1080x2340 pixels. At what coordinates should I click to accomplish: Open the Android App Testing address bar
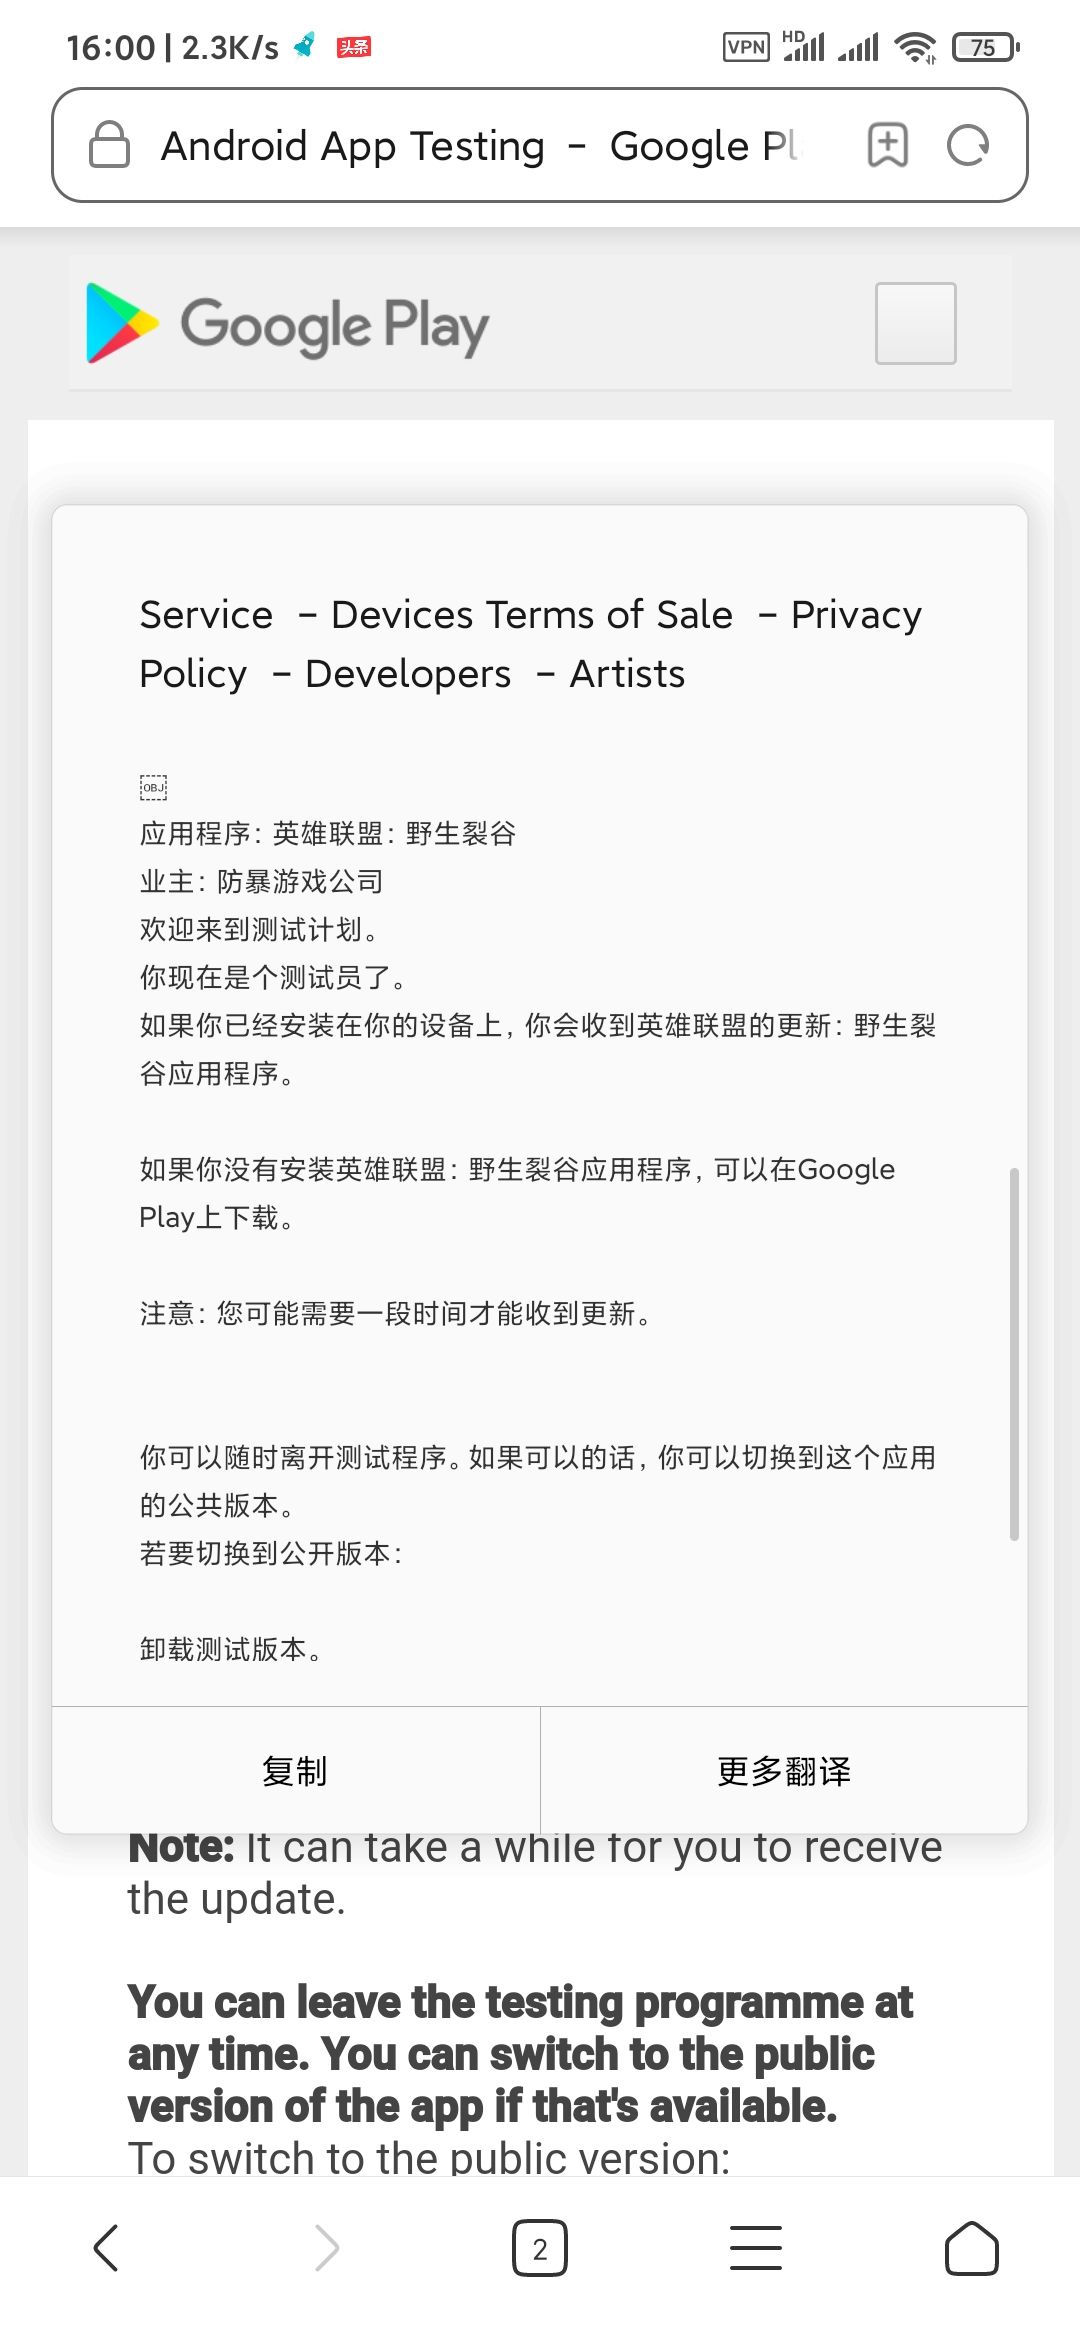click(540, 145)
